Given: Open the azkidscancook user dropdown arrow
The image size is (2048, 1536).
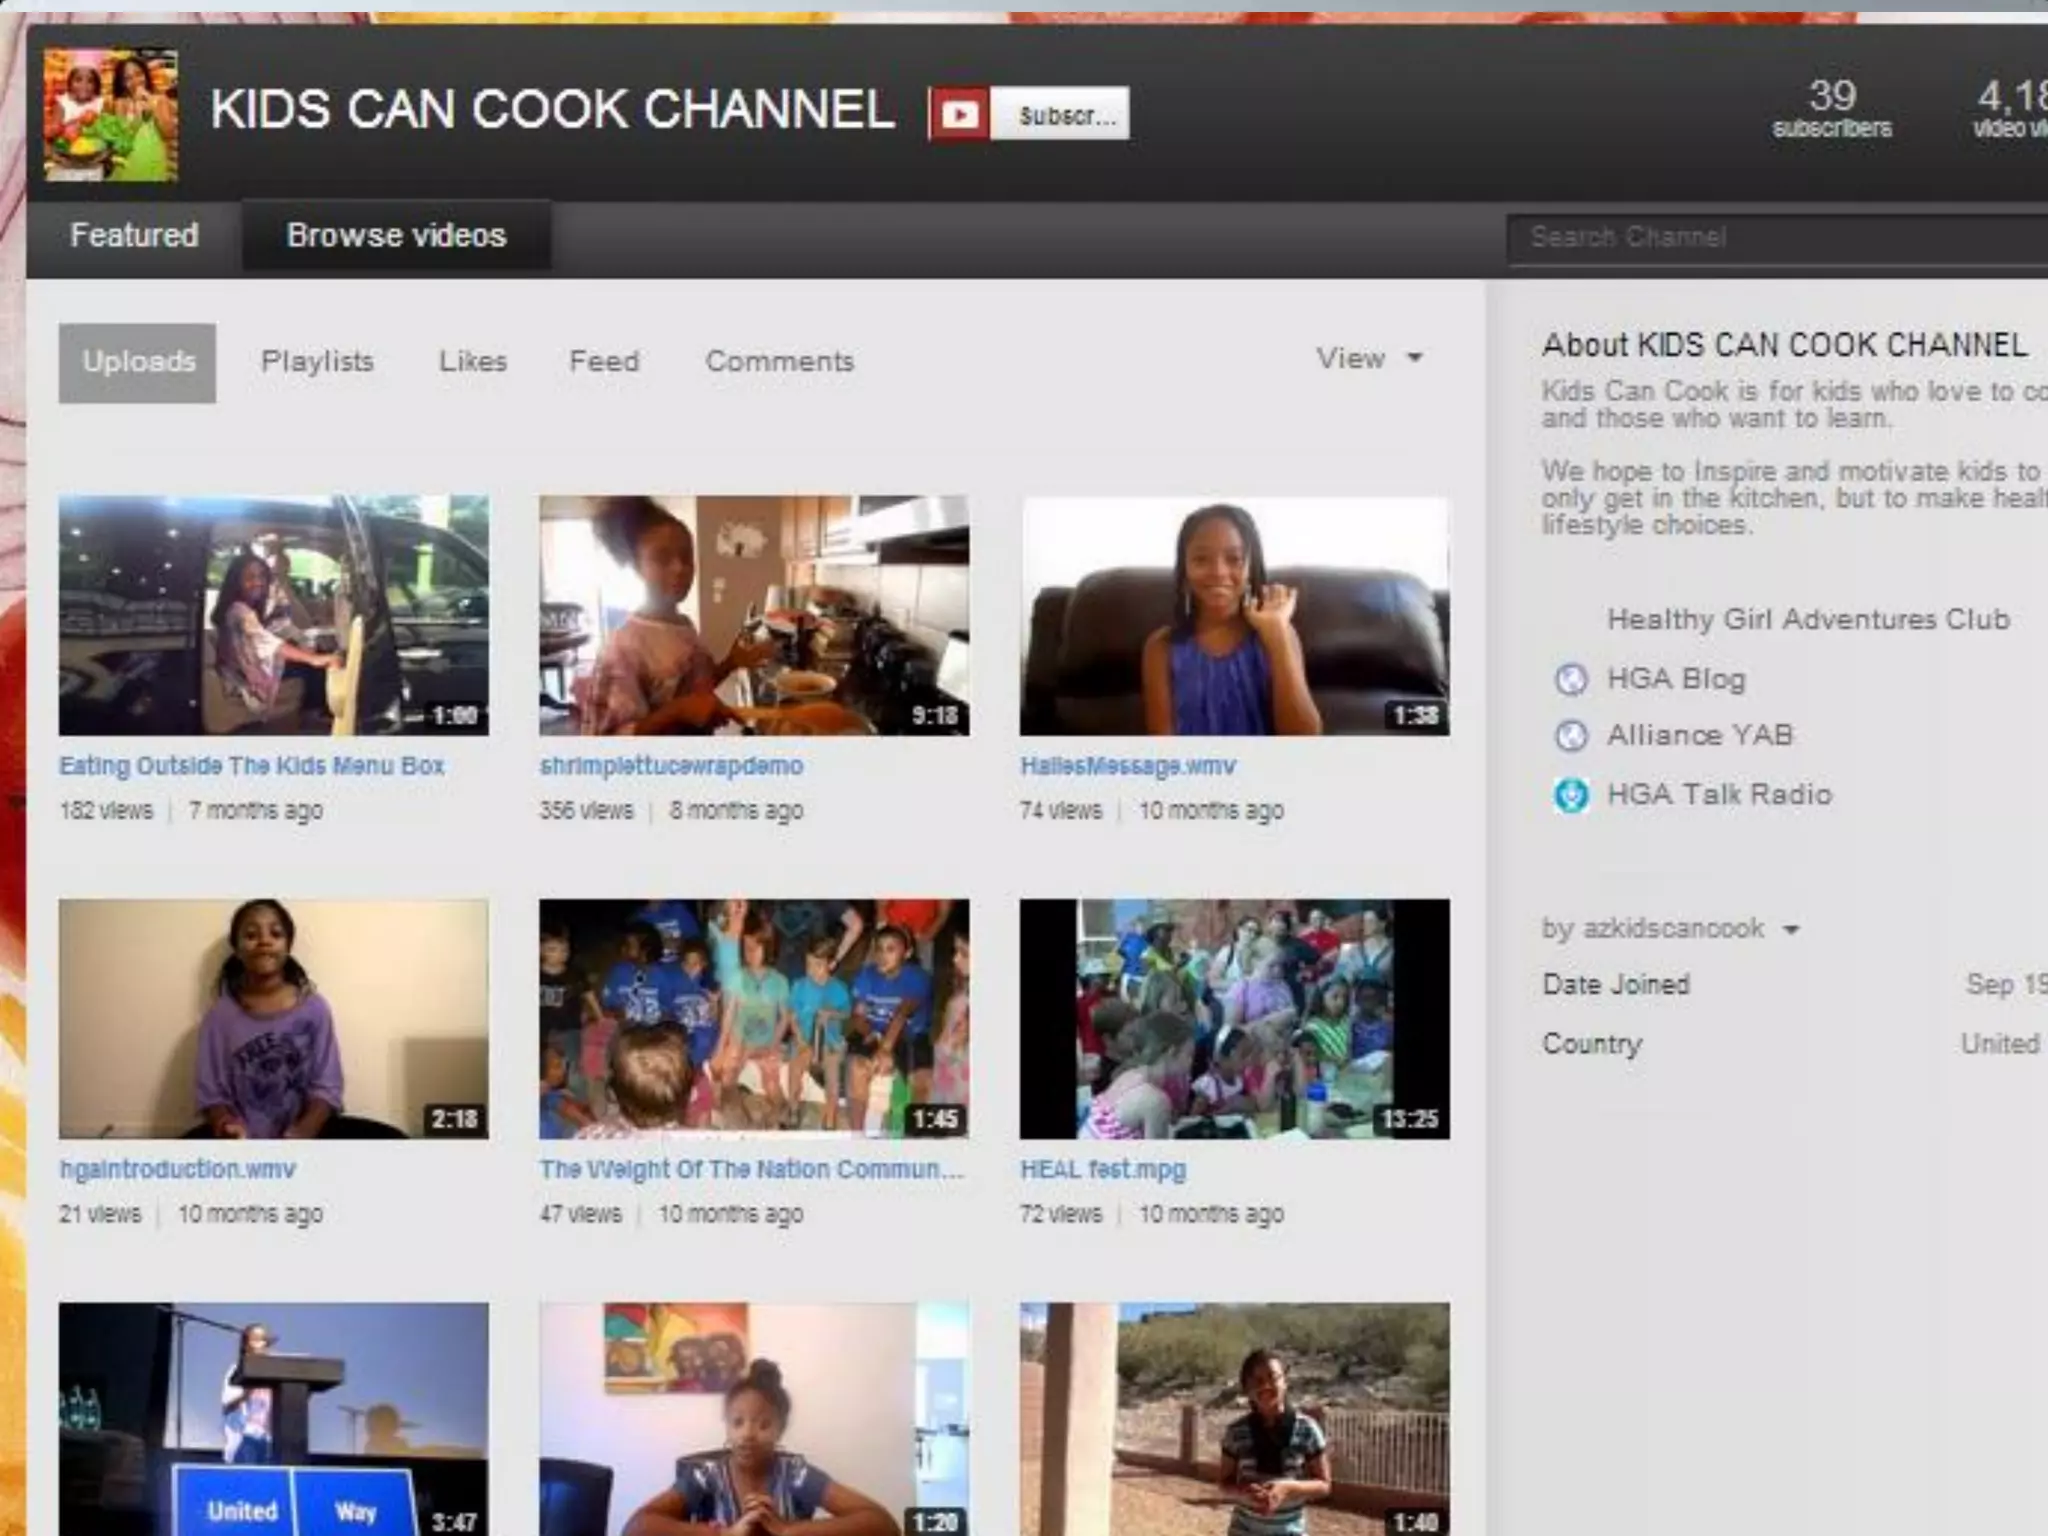Looking at the screenshot, I should pyautogui.click(x=1791, y=930).
